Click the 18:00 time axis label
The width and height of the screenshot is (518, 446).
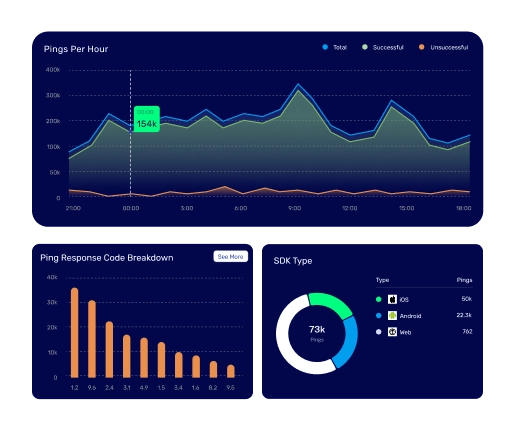click(464, 208)
